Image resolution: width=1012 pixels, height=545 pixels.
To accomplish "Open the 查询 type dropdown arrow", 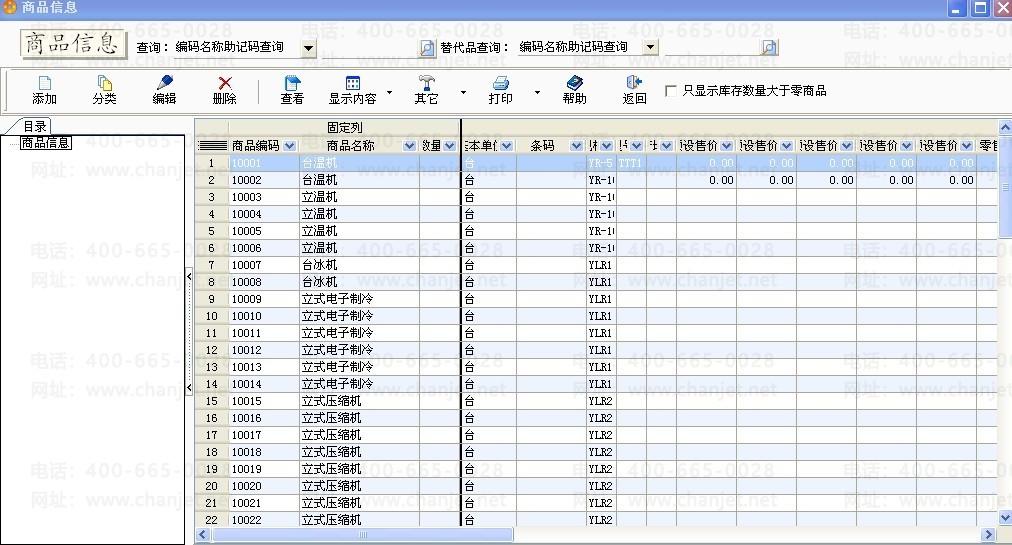I will pyautogui.click(x=308, y=47).
